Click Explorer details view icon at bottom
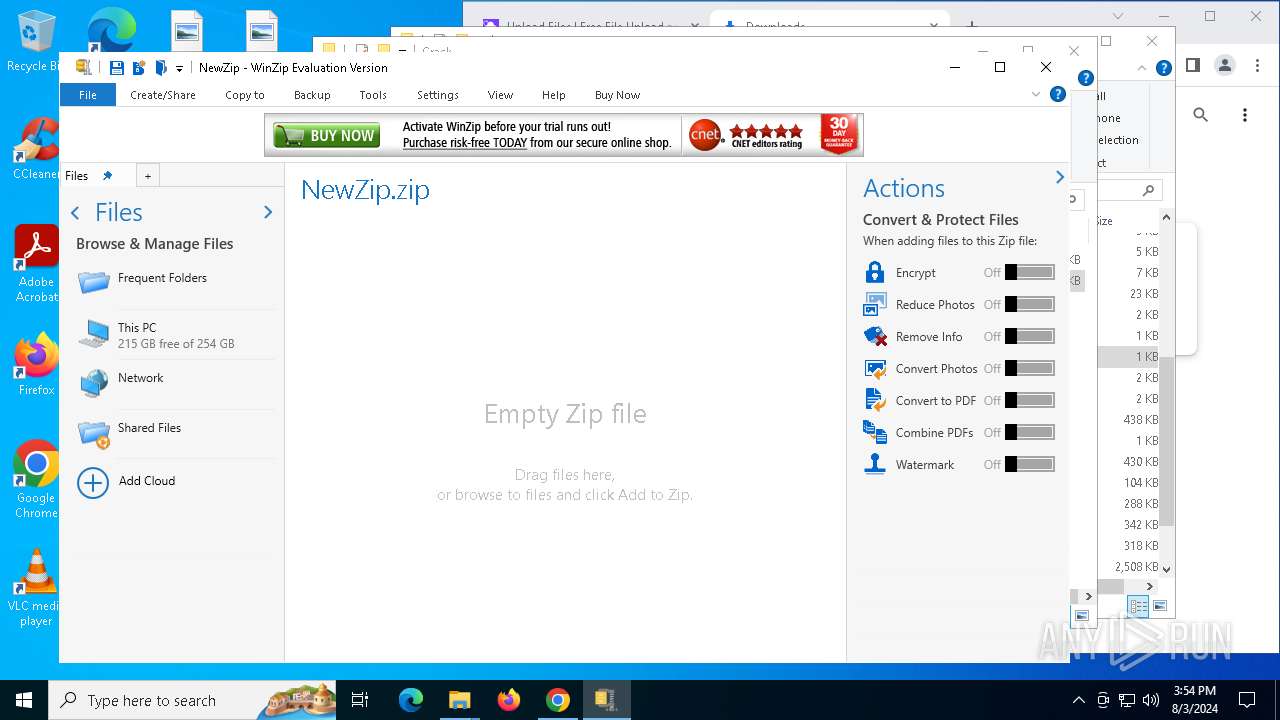This screenshot has height=720, width=1280. point(1138,605)
